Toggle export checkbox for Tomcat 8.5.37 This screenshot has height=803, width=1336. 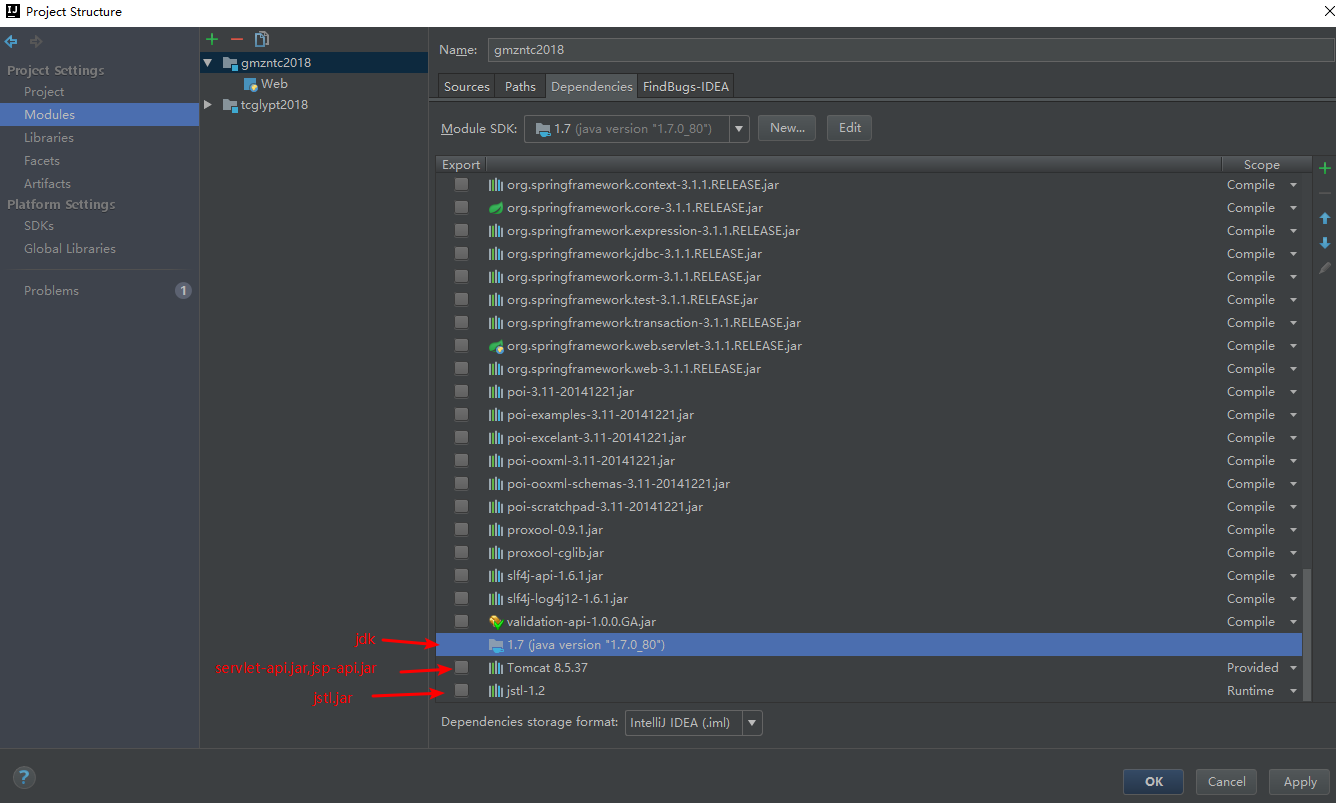pyautogui.click(x=461, y=668)
